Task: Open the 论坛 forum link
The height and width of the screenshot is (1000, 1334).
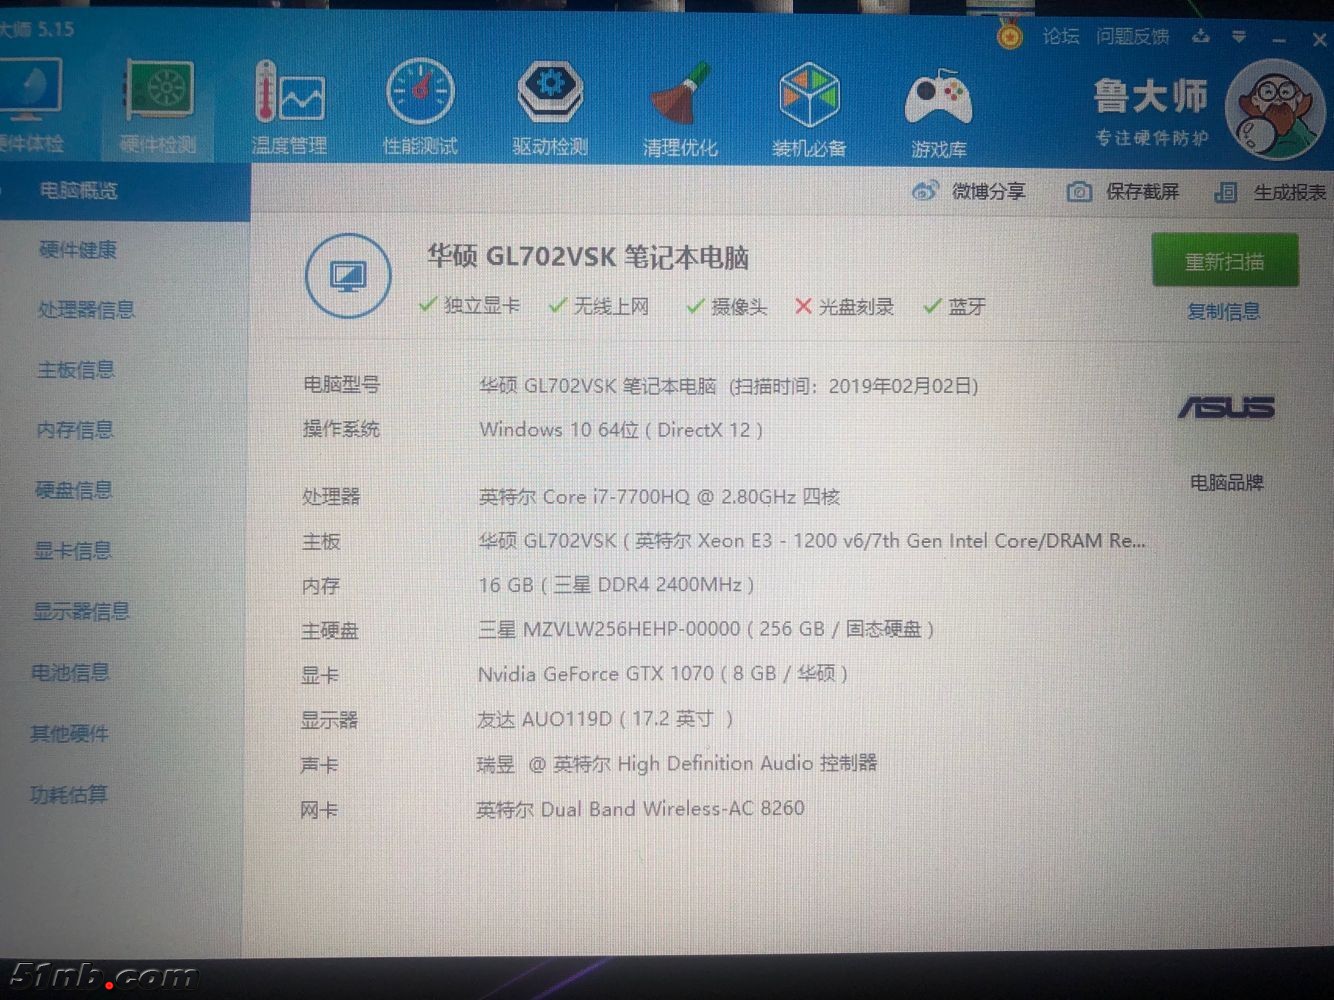Action: click(x=1060, y=37)
